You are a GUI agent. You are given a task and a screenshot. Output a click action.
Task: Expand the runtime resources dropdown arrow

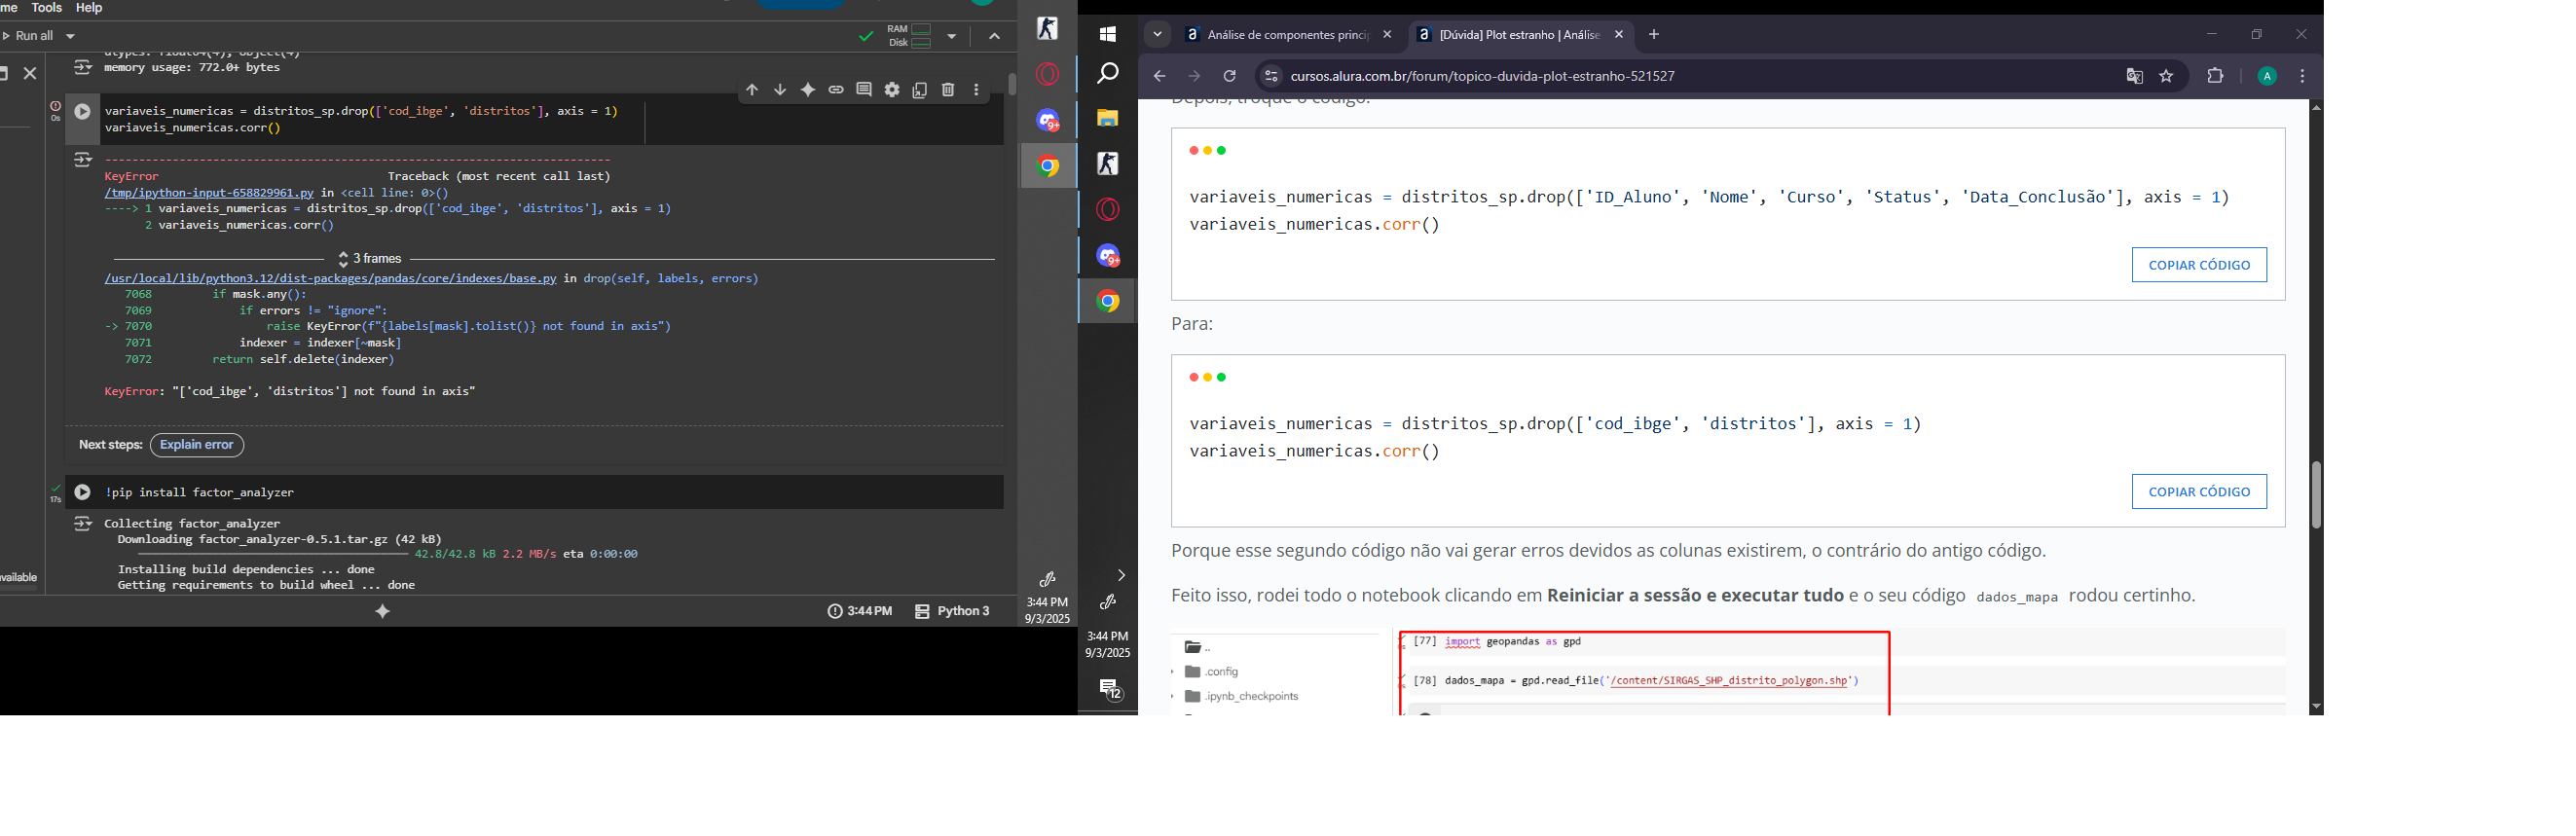pos(952,36)
